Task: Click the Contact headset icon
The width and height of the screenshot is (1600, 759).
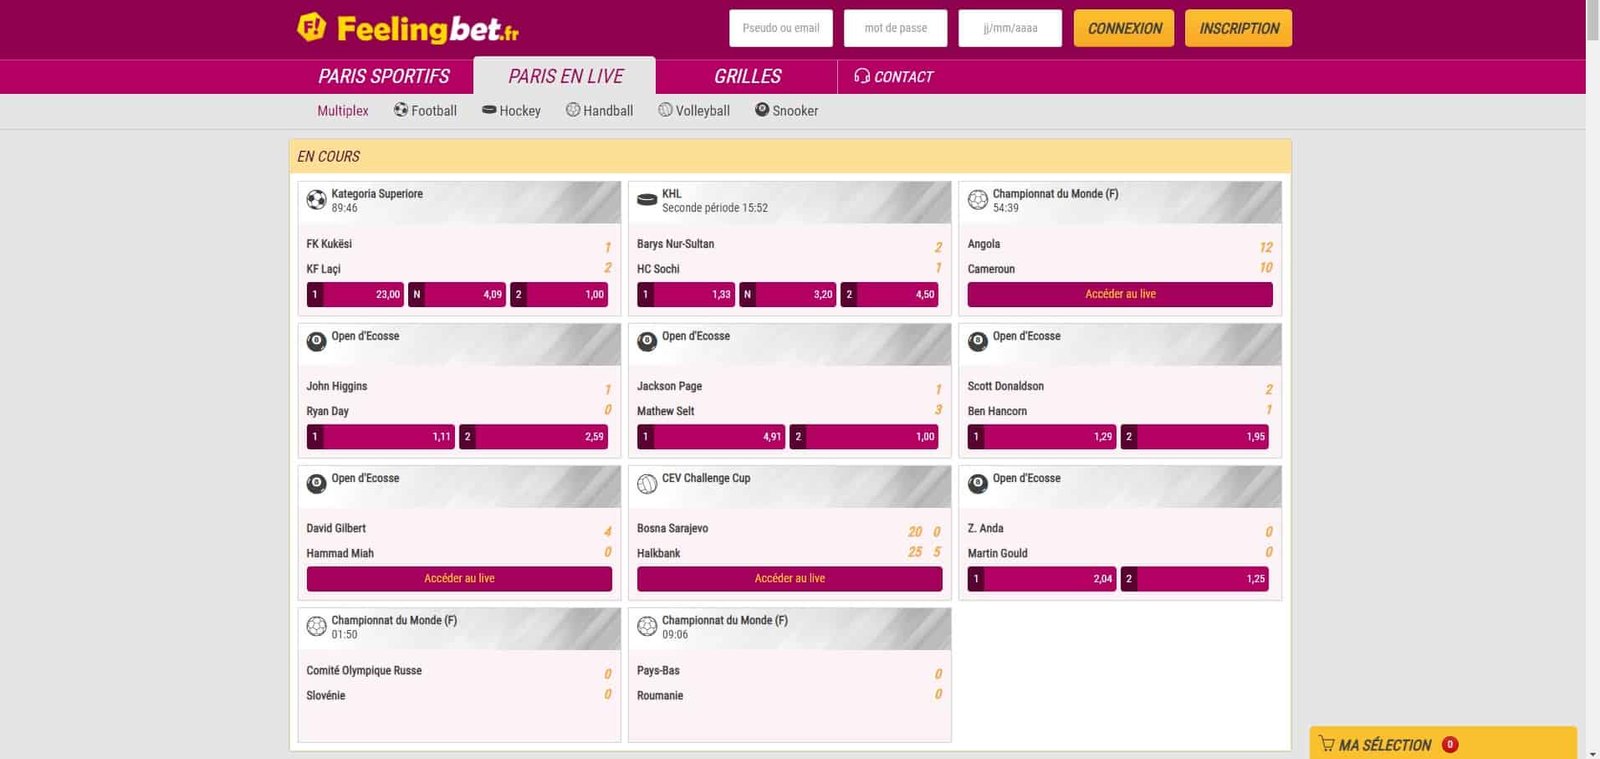Action: tap(862, 76)
